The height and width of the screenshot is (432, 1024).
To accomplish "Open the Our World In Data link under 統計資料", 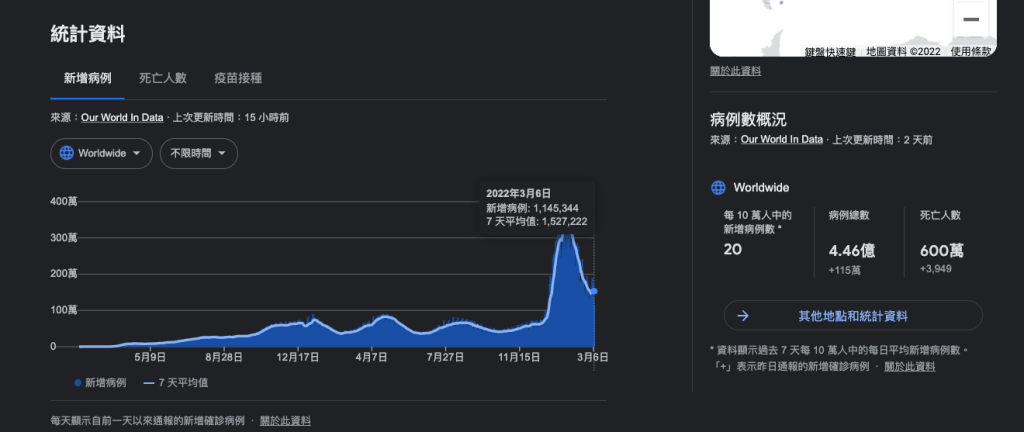I will 122,117.
